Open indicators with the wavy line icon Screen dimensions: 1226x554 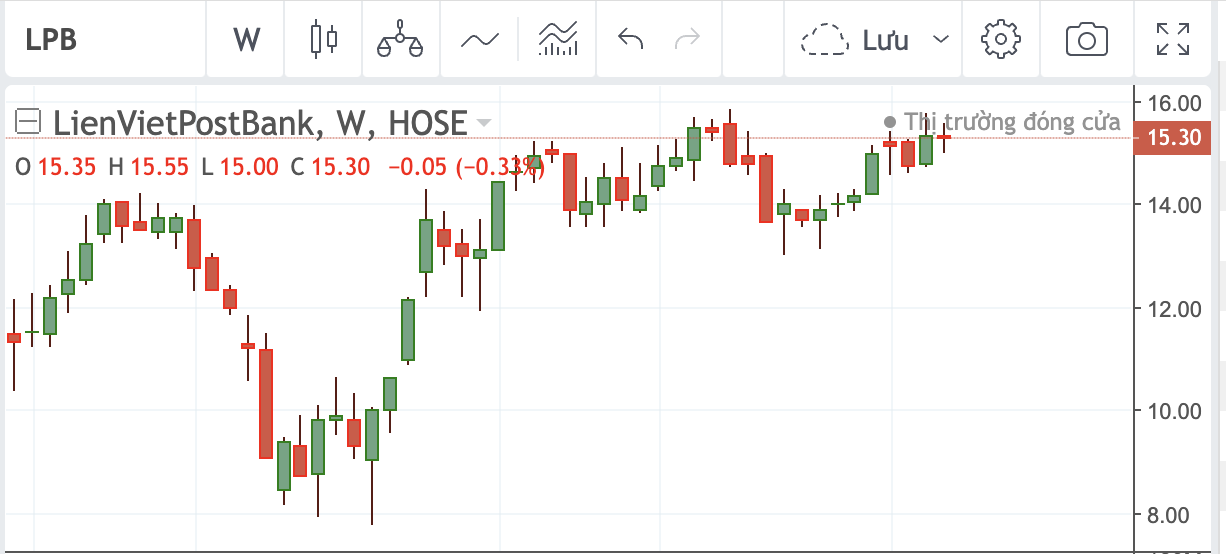pyautogui.click(x=479, y=40)
